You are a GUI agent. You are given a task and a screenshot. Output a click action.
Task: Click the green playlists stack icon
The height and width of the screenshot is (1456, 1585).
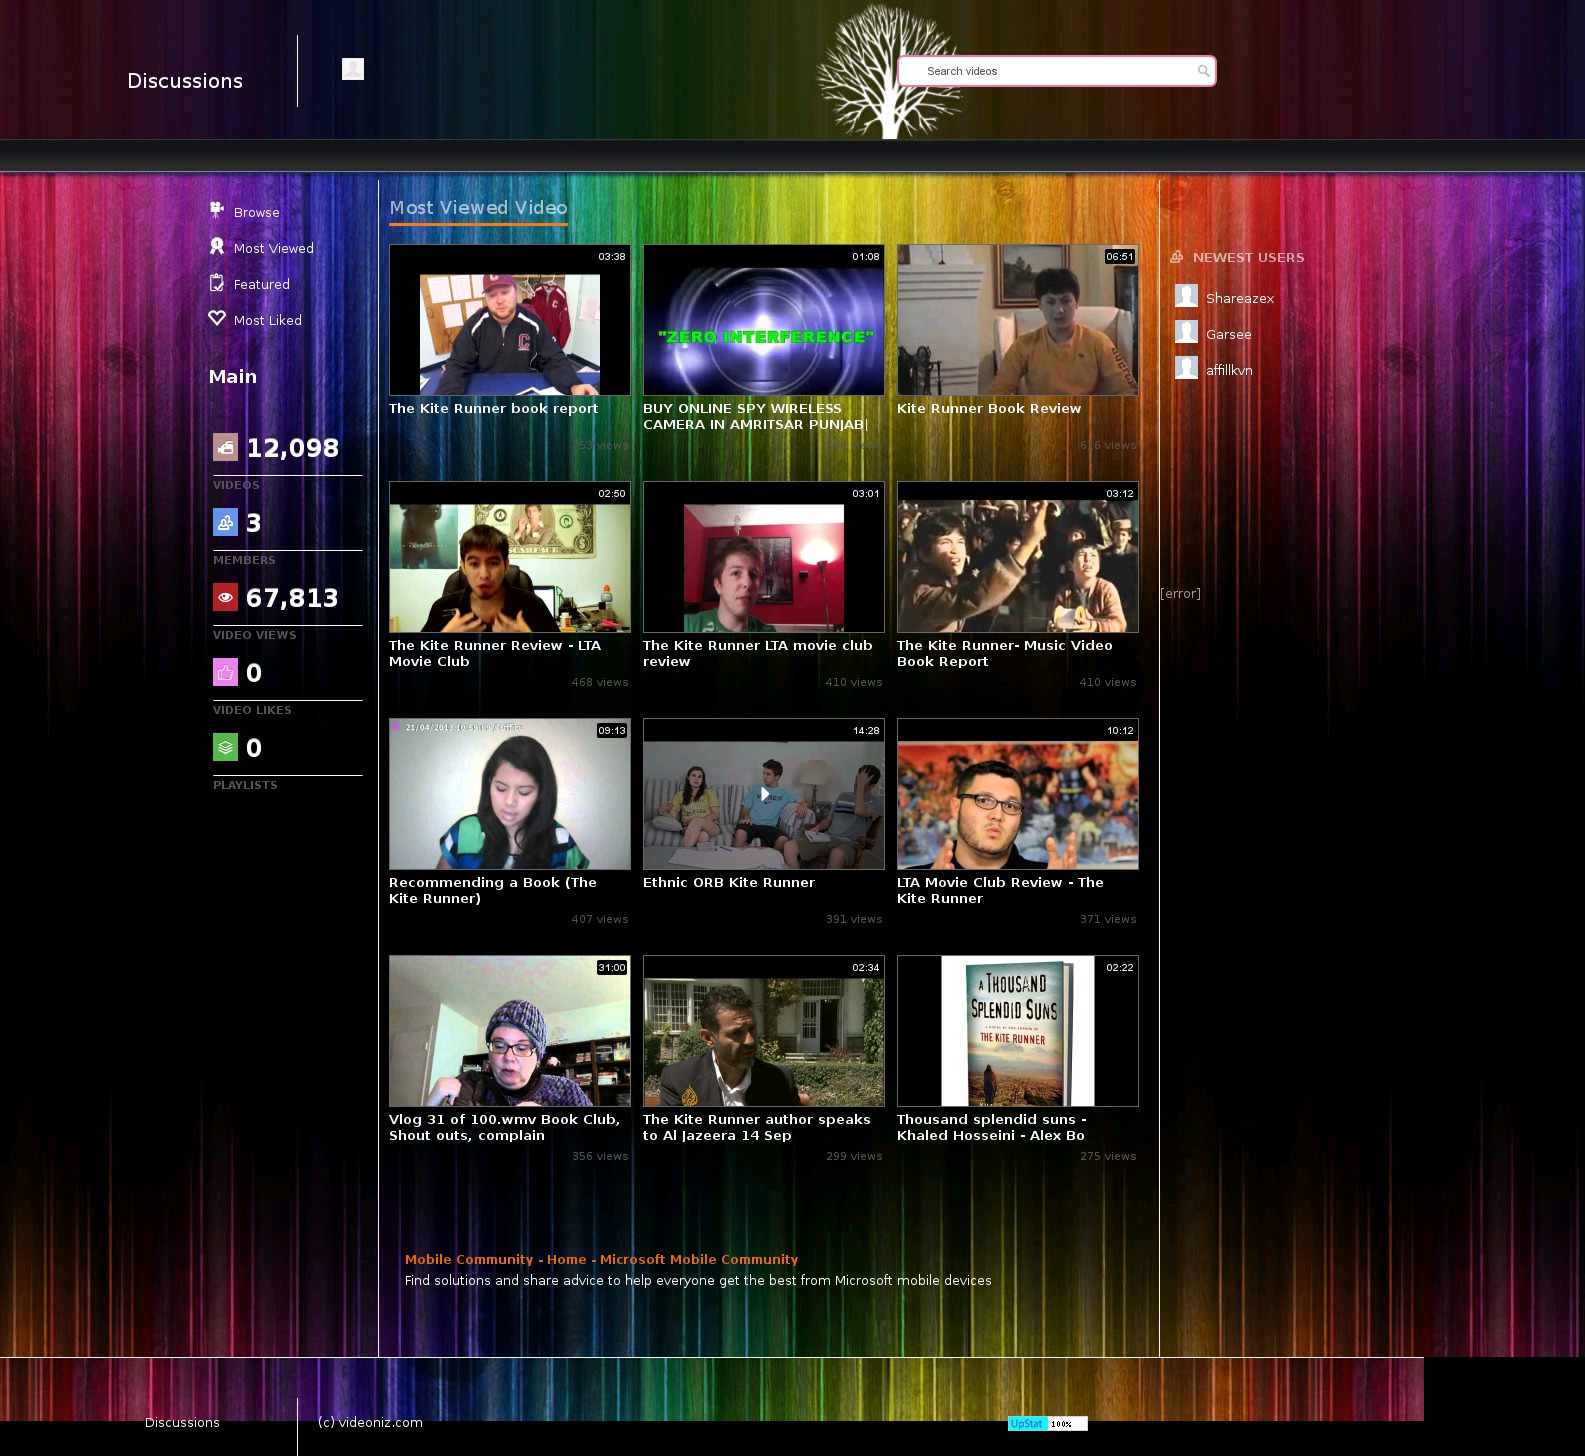click(x=225, y=747)
